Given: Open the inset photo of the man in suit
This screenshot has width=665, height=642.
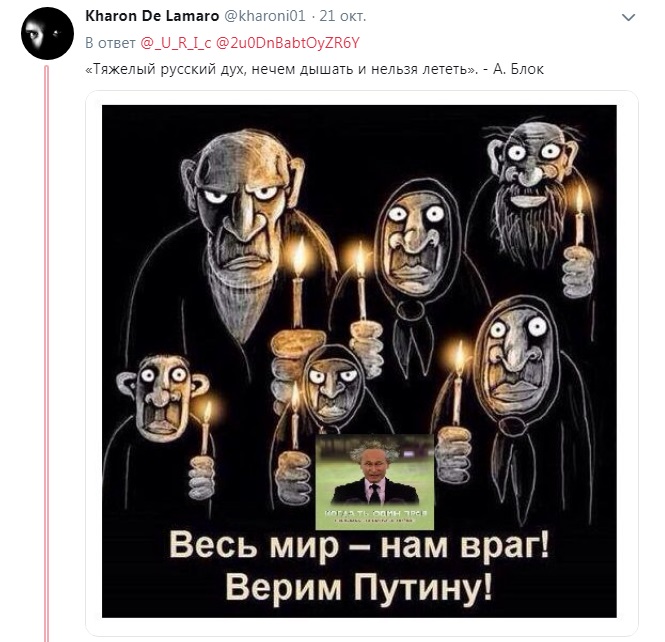Looking at the screenshot, I should pyautogui.click(x=374, y=482).
